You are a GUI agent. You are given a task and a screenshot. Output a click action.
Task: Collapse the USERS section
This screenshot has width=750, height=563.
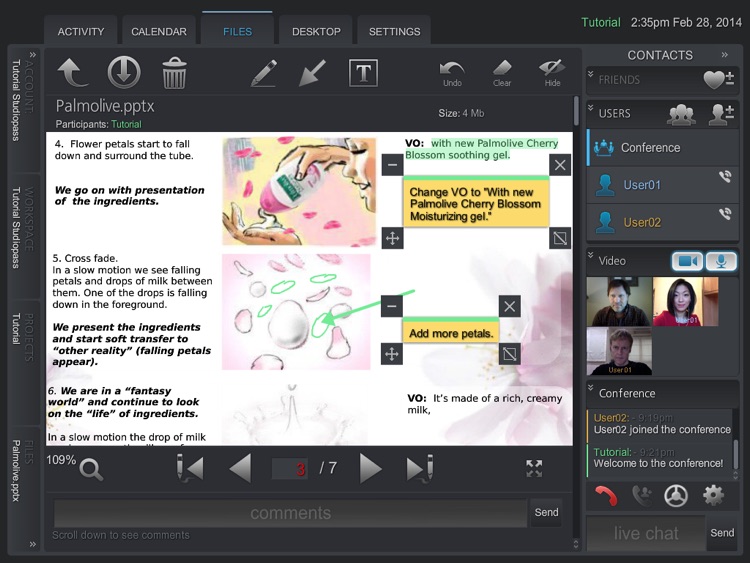click(x=591, y=108)
